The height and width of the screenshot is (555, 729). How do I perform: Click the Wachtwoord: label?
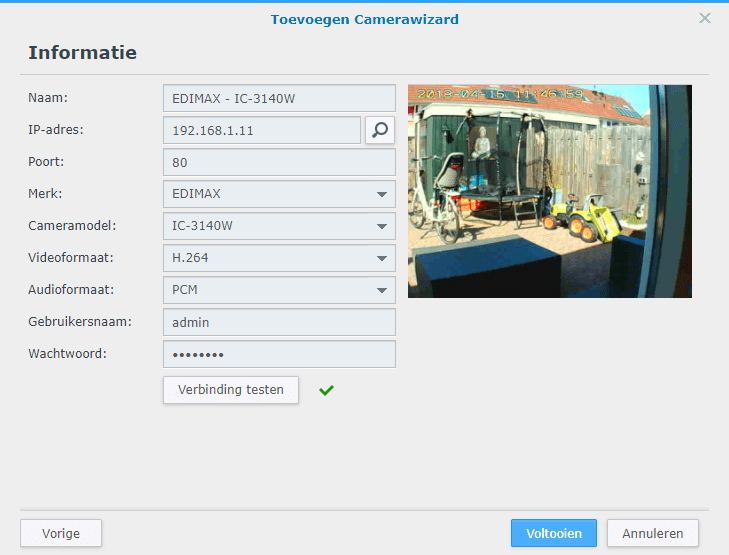coord(67,354)
